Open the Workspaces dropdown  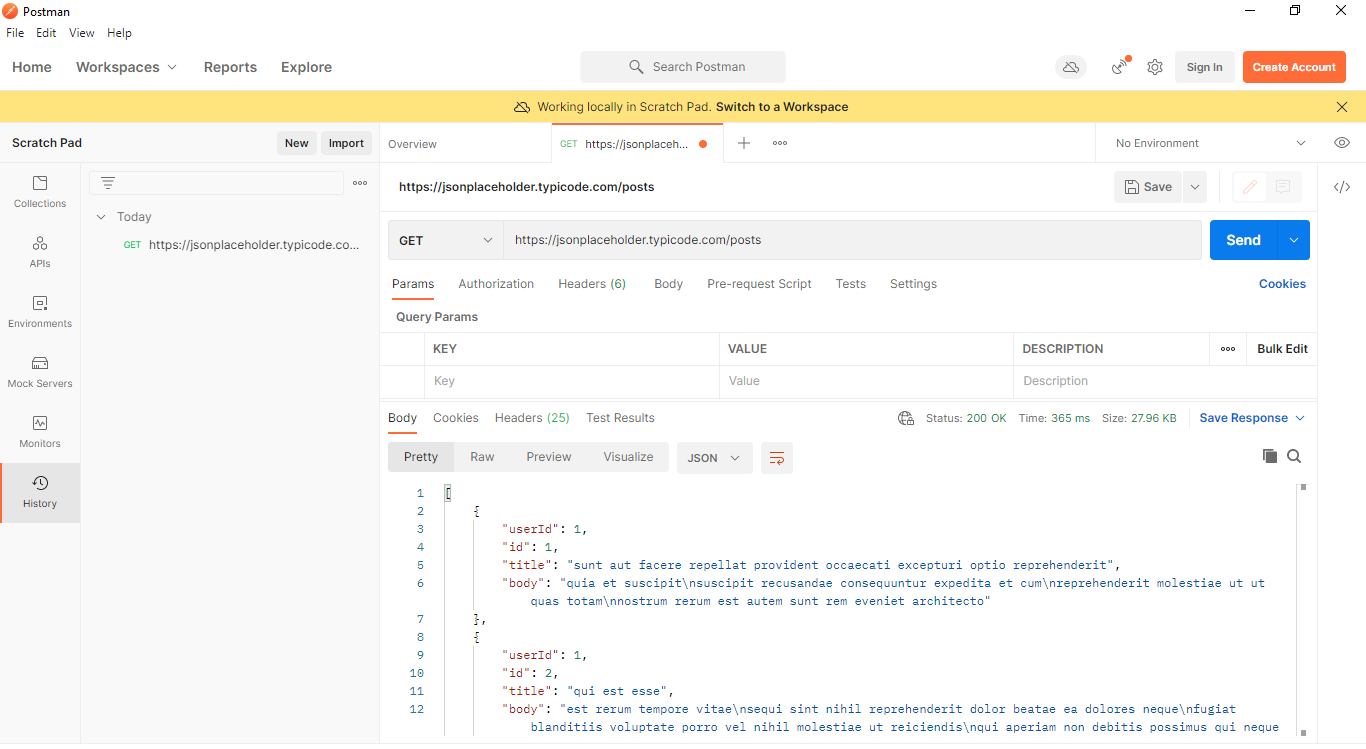pos(126,67)
